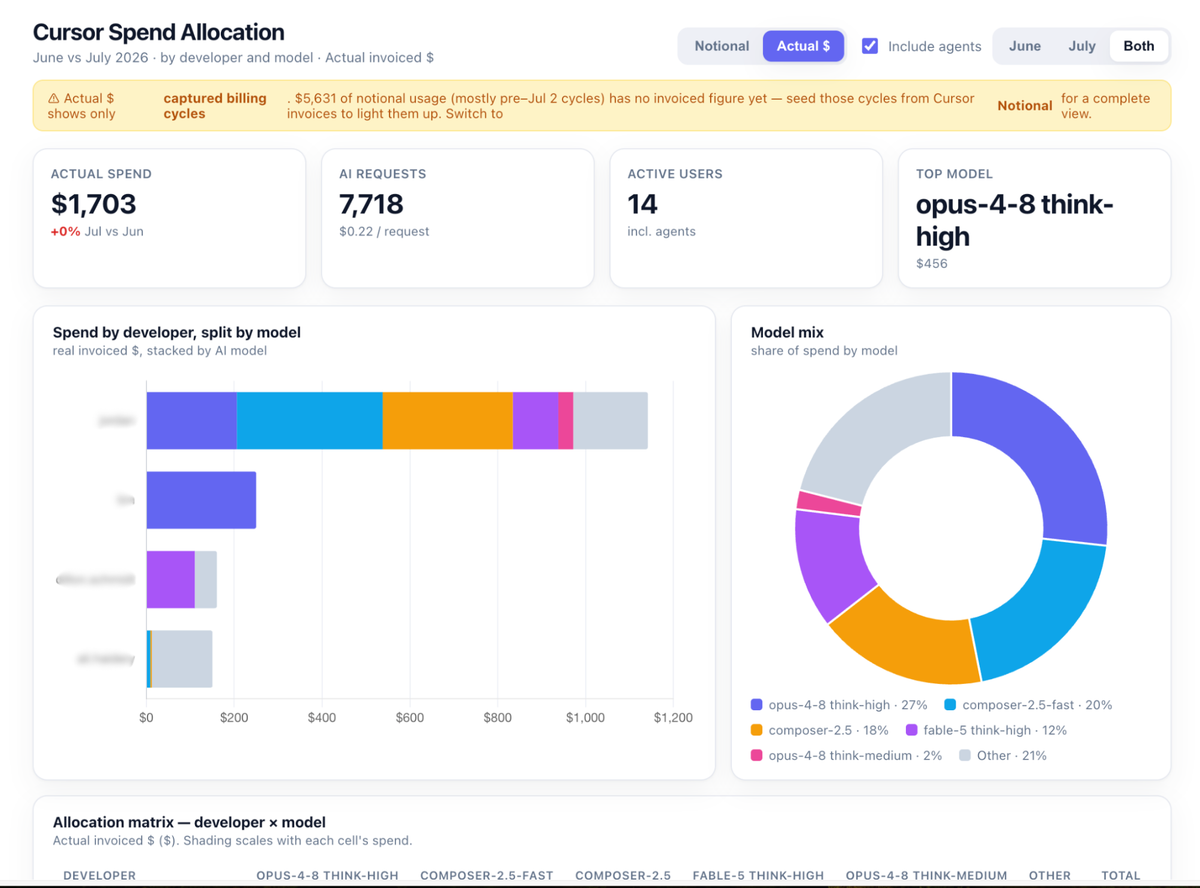Click the warning icon in the banner
The image size is (1200, 888).
coord(54,99)
